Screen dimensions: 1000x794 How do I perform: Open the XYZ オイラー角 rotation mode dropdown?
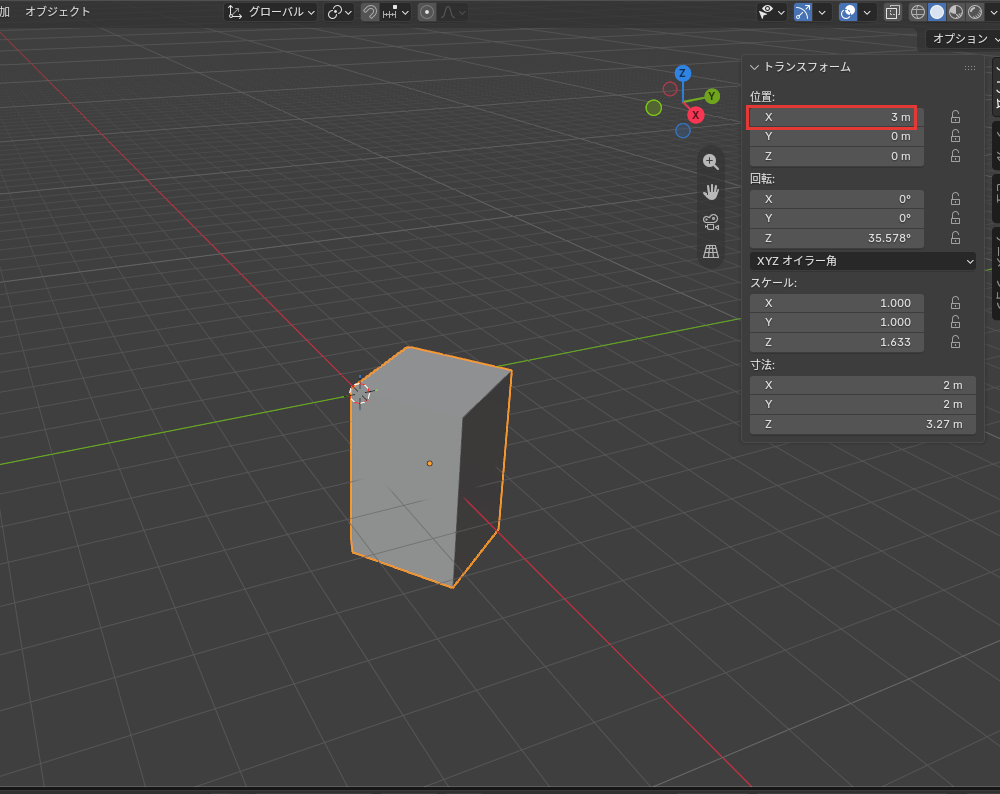862,261
